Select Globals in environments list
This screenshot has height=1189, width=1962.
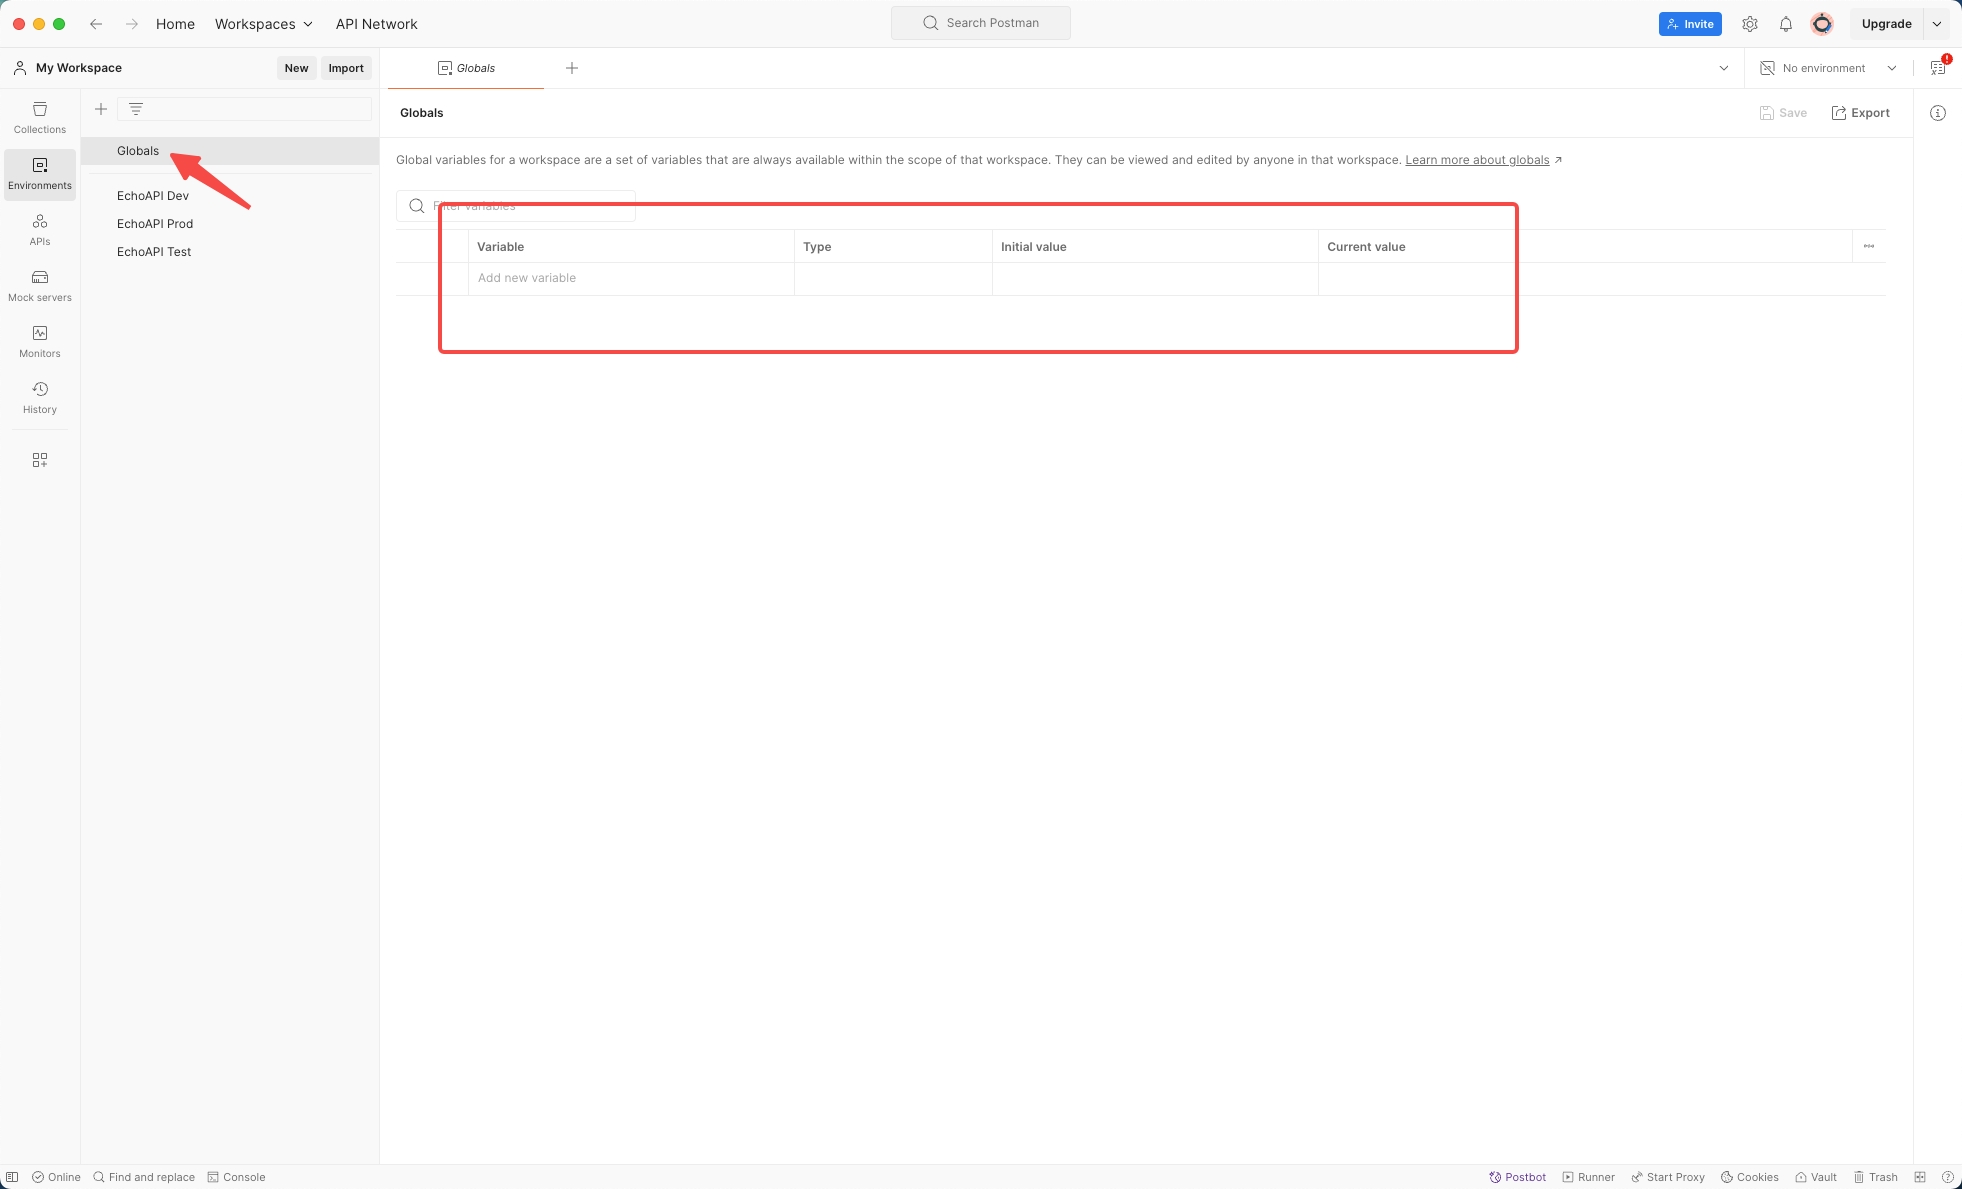(230, 151)
